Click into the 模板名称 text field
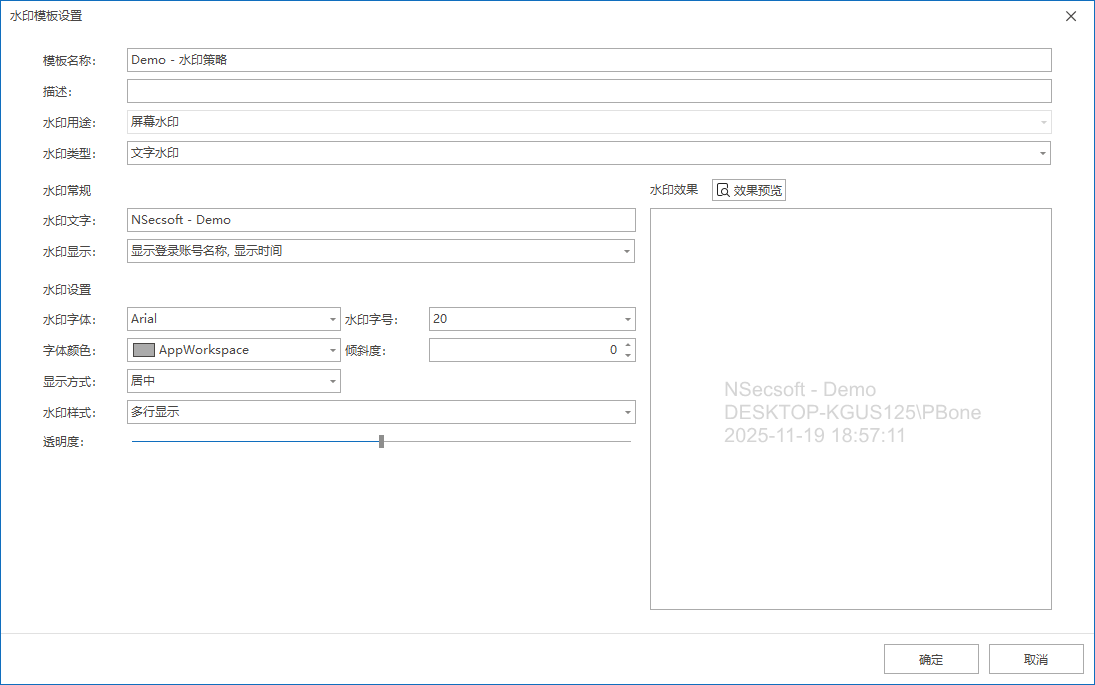Viewport: 1095px width, 685px height. tap(589, 60)
